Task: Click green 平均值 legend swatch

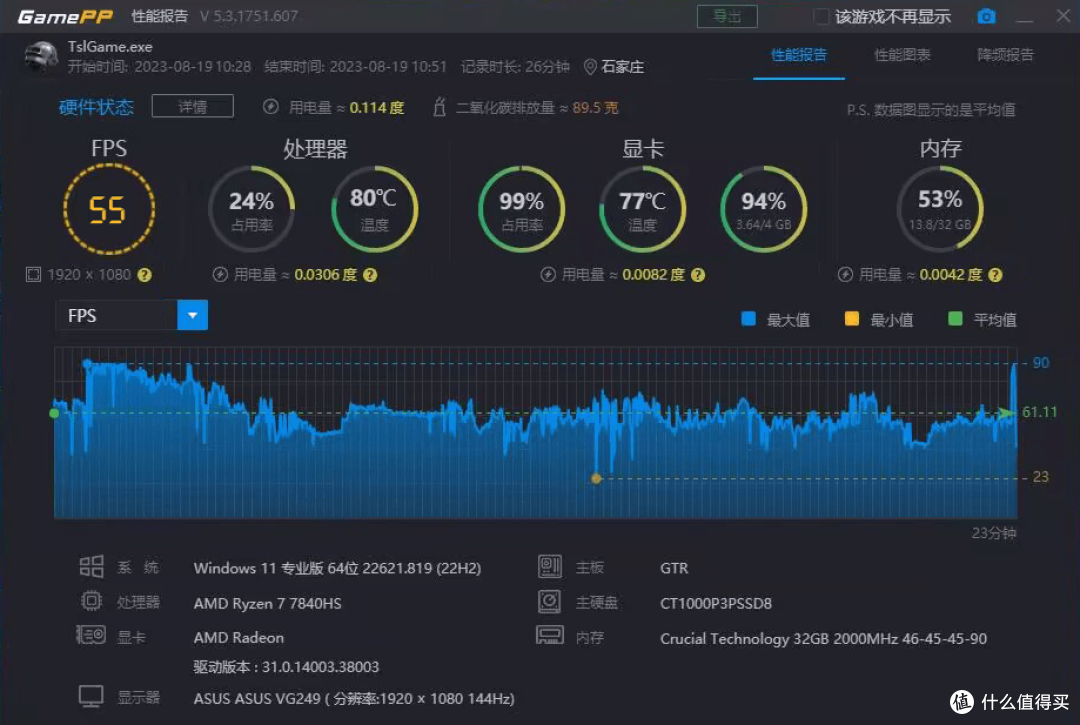Action: 955,319
